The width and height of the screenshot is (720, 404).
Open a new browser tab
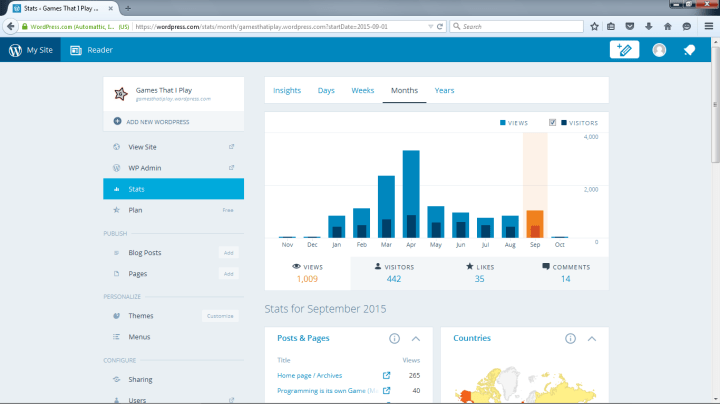click(x=128, y=8)
